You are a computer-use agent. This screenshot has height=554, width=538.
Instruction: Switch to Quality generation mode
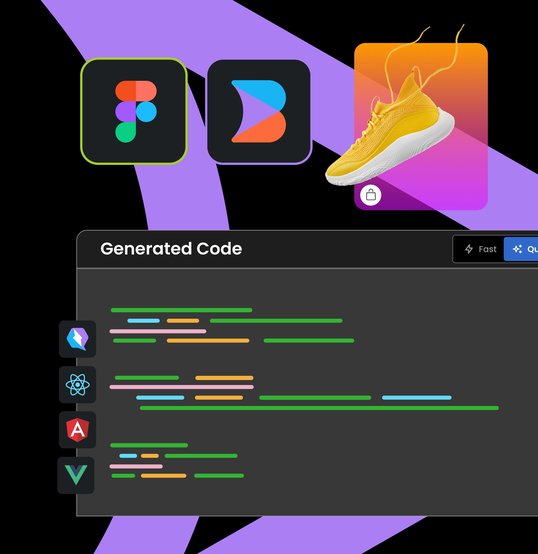(521, 249)
